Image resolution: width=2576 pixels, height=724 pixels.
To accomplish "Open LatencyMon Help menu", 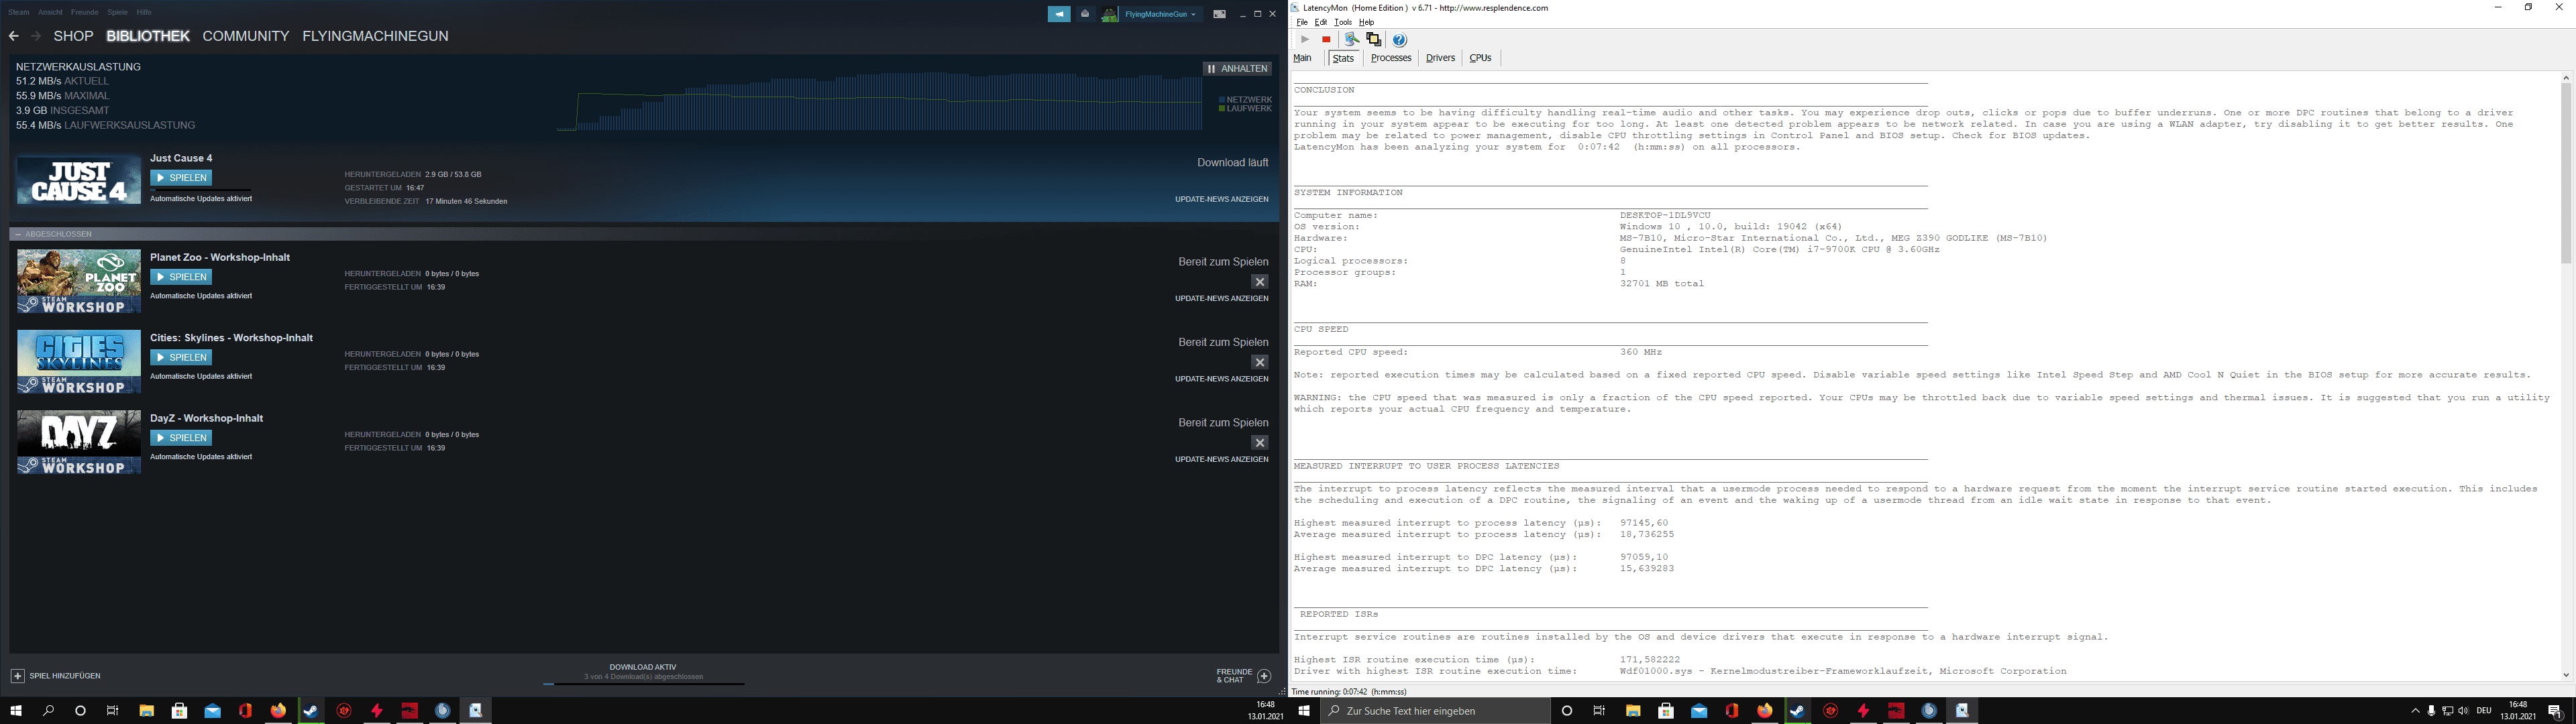I will point(1367,22).
